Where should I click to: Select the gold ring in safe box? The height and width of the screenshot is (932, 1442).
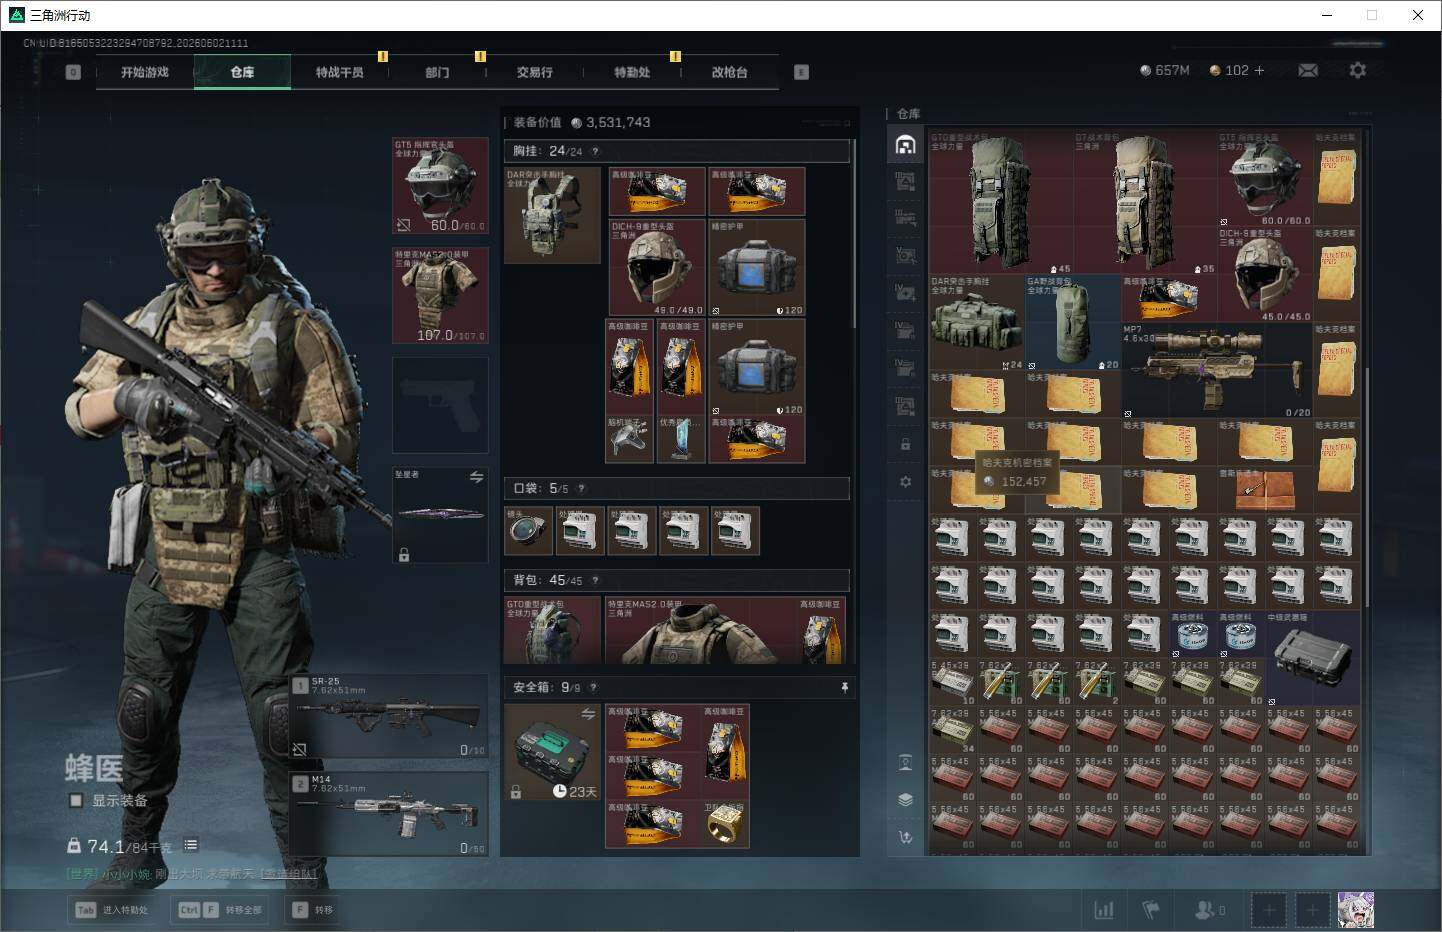(727, 824)
